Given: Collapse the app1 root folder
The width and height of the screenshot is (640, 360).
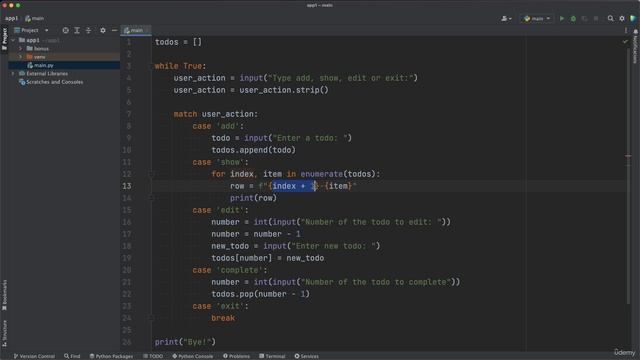Looking at the screenshot, I should [x=13, y=40].
